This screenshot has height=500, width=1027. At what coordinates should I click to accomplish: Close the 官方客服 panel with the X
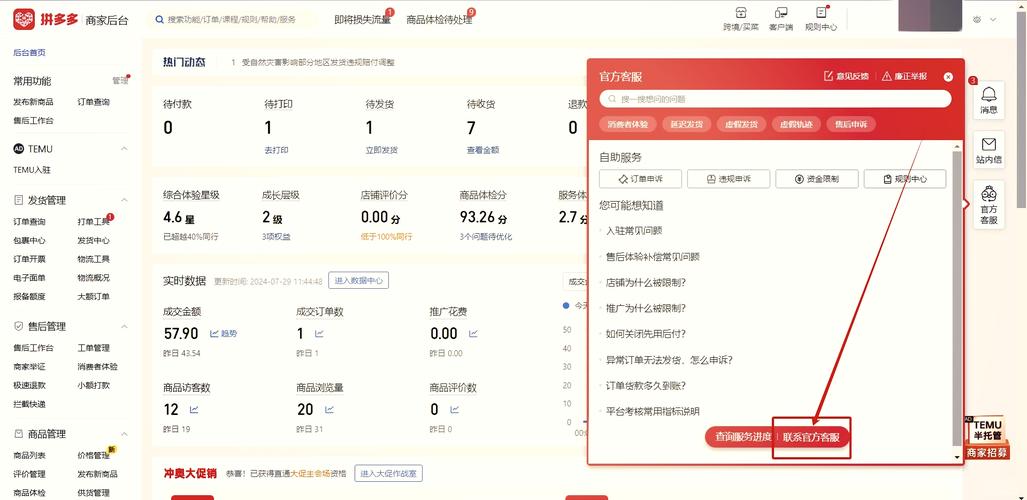coord(948,77)
